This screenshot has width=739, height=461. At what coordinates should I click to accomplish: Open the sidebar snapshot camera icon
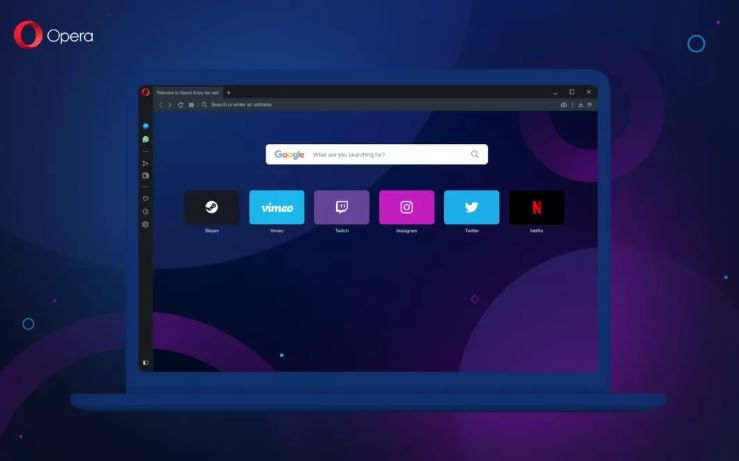(x=146, y=176)
